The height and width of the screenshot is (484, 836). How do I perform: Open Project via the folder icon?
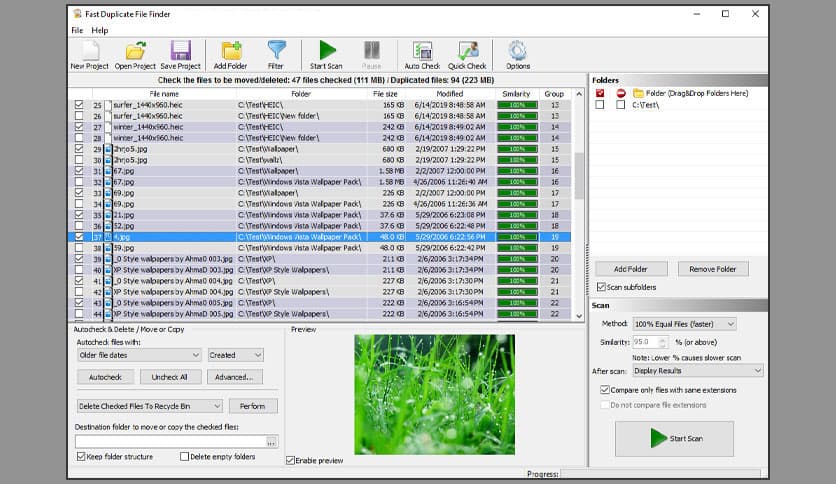point(135,51)
